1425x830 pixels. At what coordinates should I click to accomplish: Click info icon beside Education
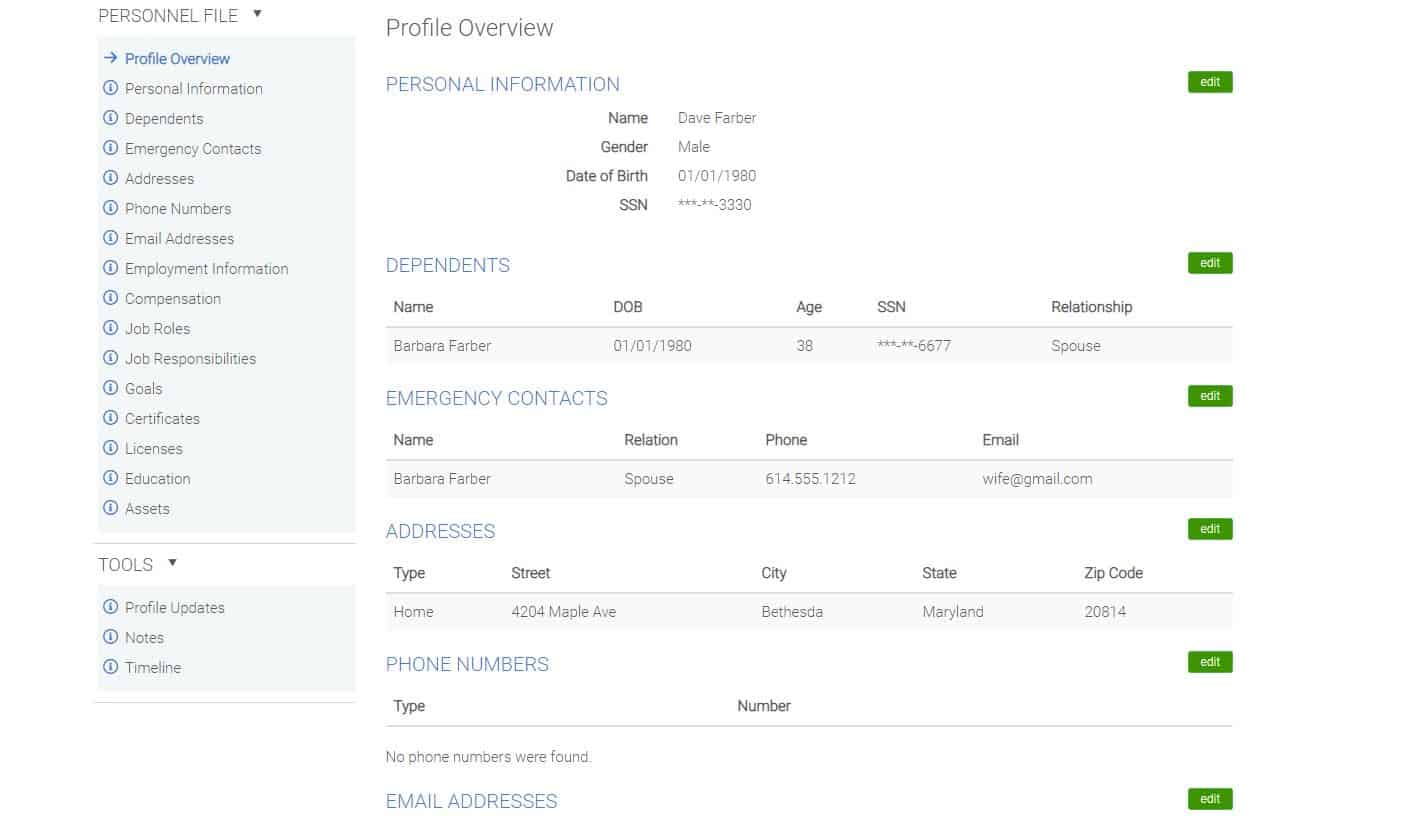click(x=111, y=478)
